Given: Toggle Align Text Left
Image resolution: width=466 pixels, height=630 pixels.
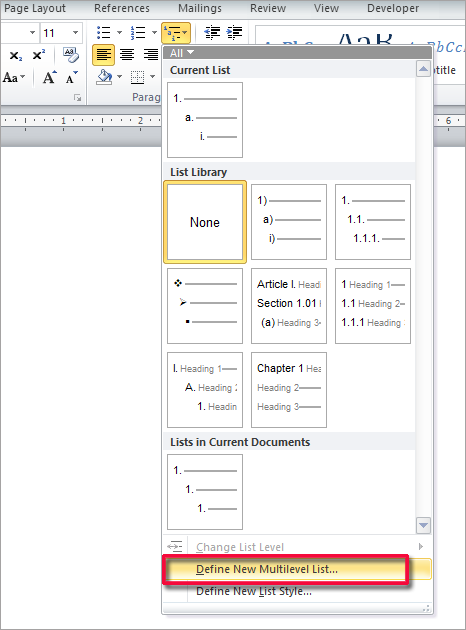Looking at the screenshot, I should pos(103,55).
